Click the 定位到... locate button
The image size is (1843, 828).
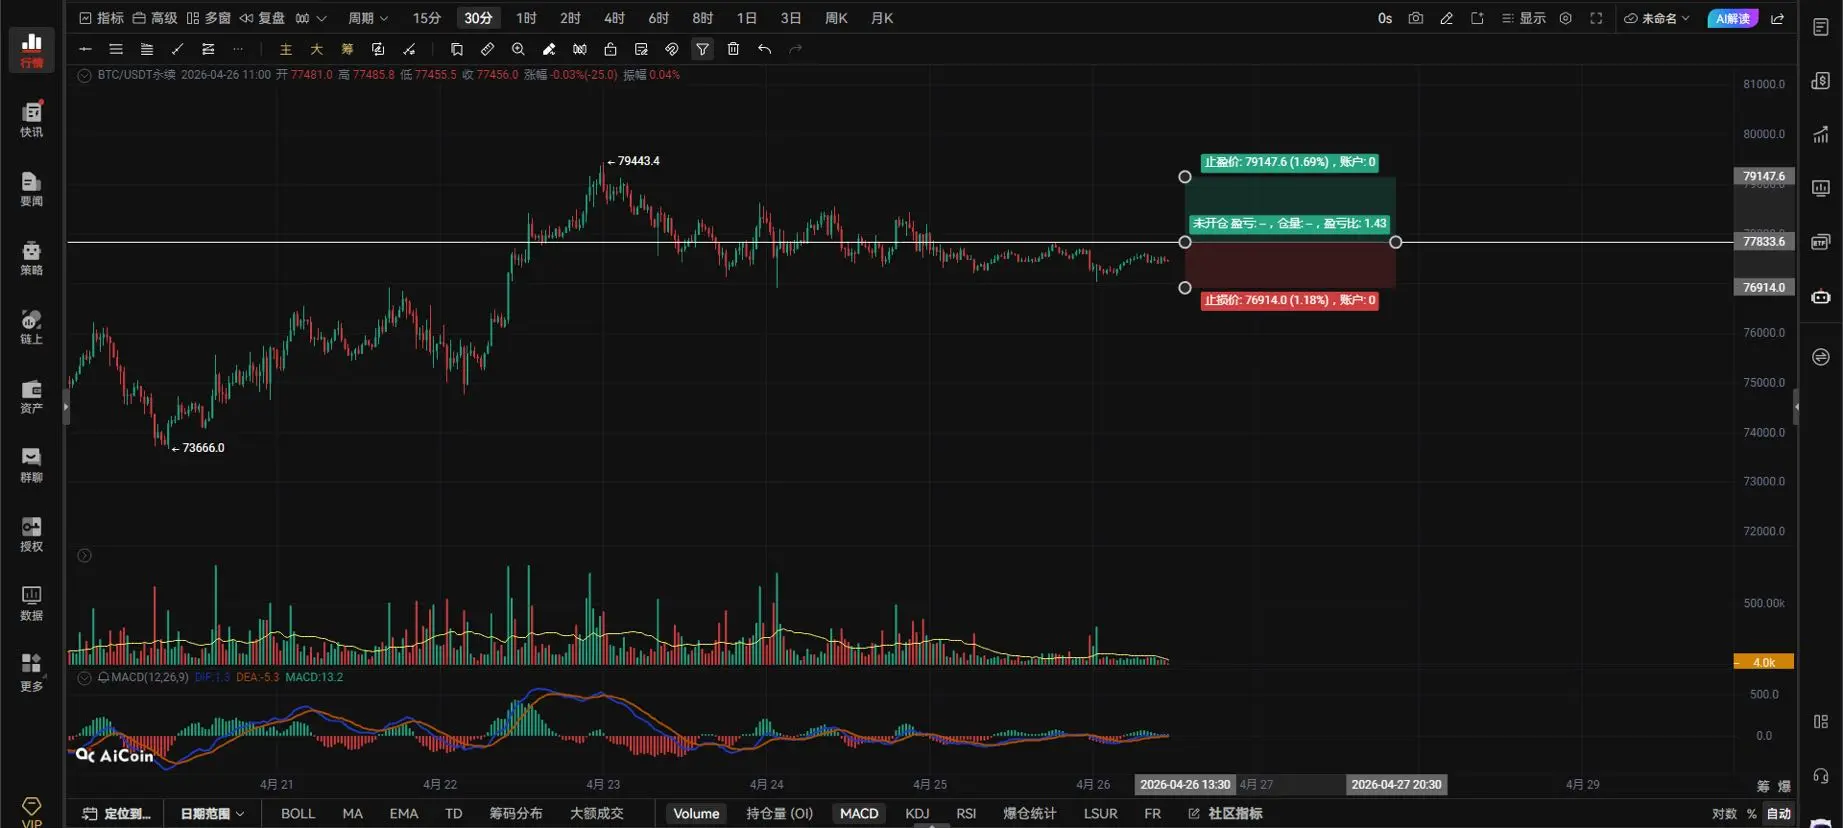coord(117,813)
